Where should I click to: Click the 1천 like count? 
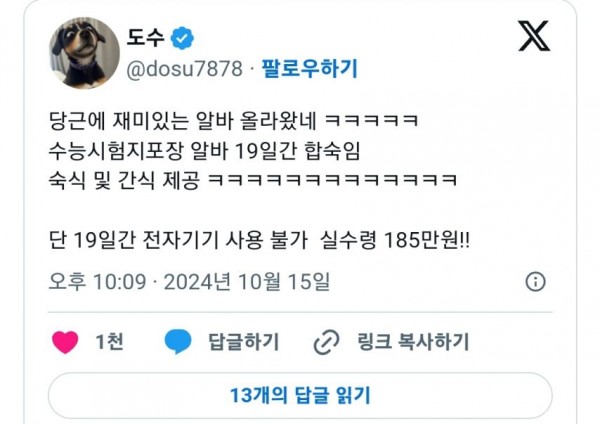(x=109, y=342)
